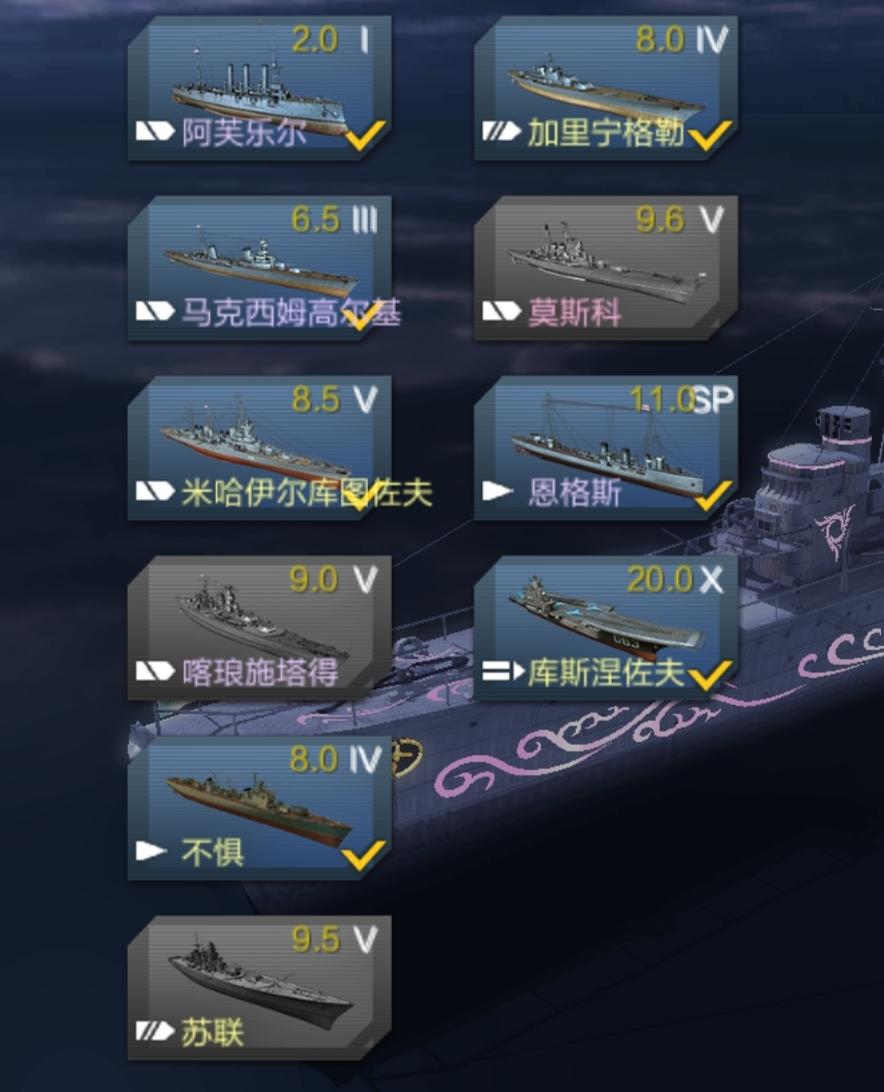Image resolution: width=884 pixels, height=1092 pixels.
Task: Click the class icon next to 莫斯科
Action: 502,311
